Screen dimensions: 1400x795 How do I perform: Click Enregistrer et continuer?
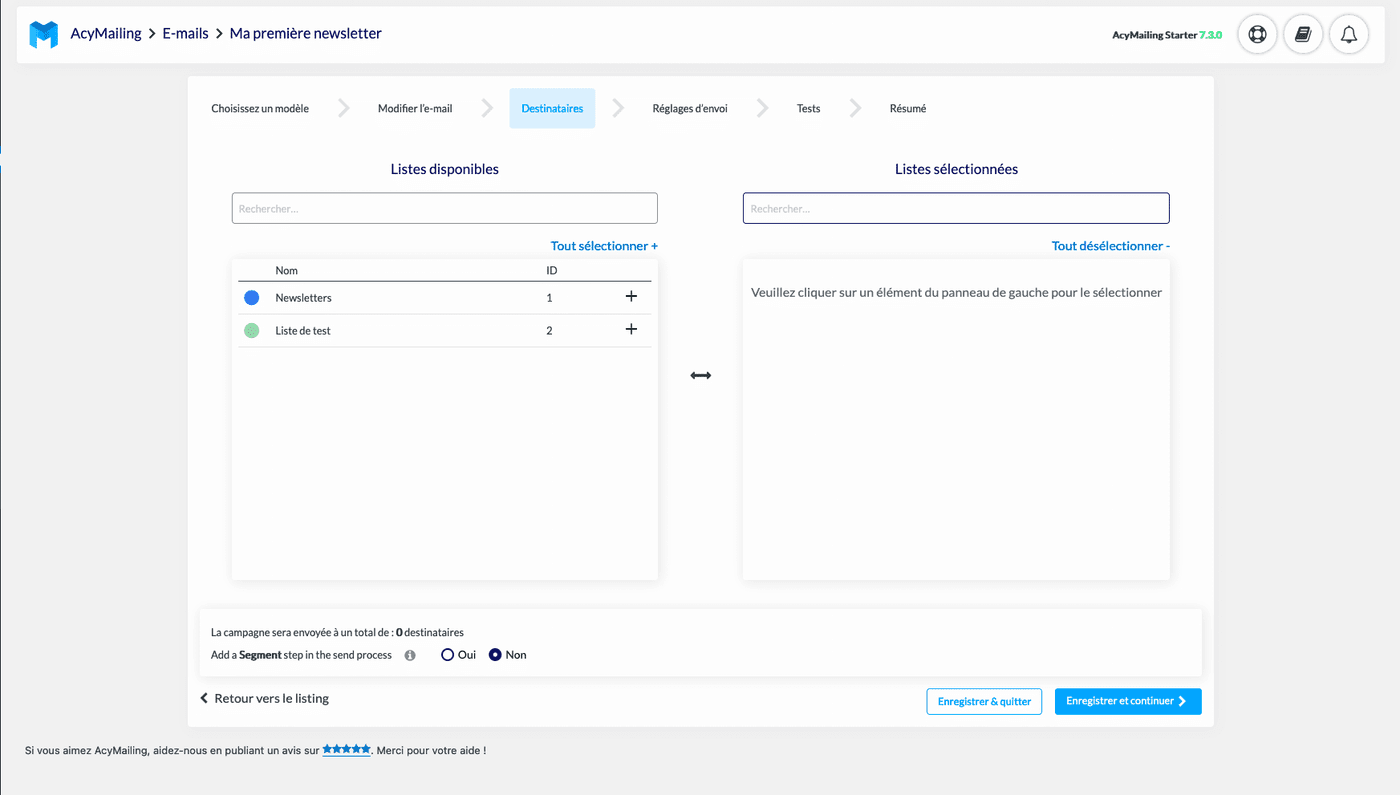[1127, 701]
